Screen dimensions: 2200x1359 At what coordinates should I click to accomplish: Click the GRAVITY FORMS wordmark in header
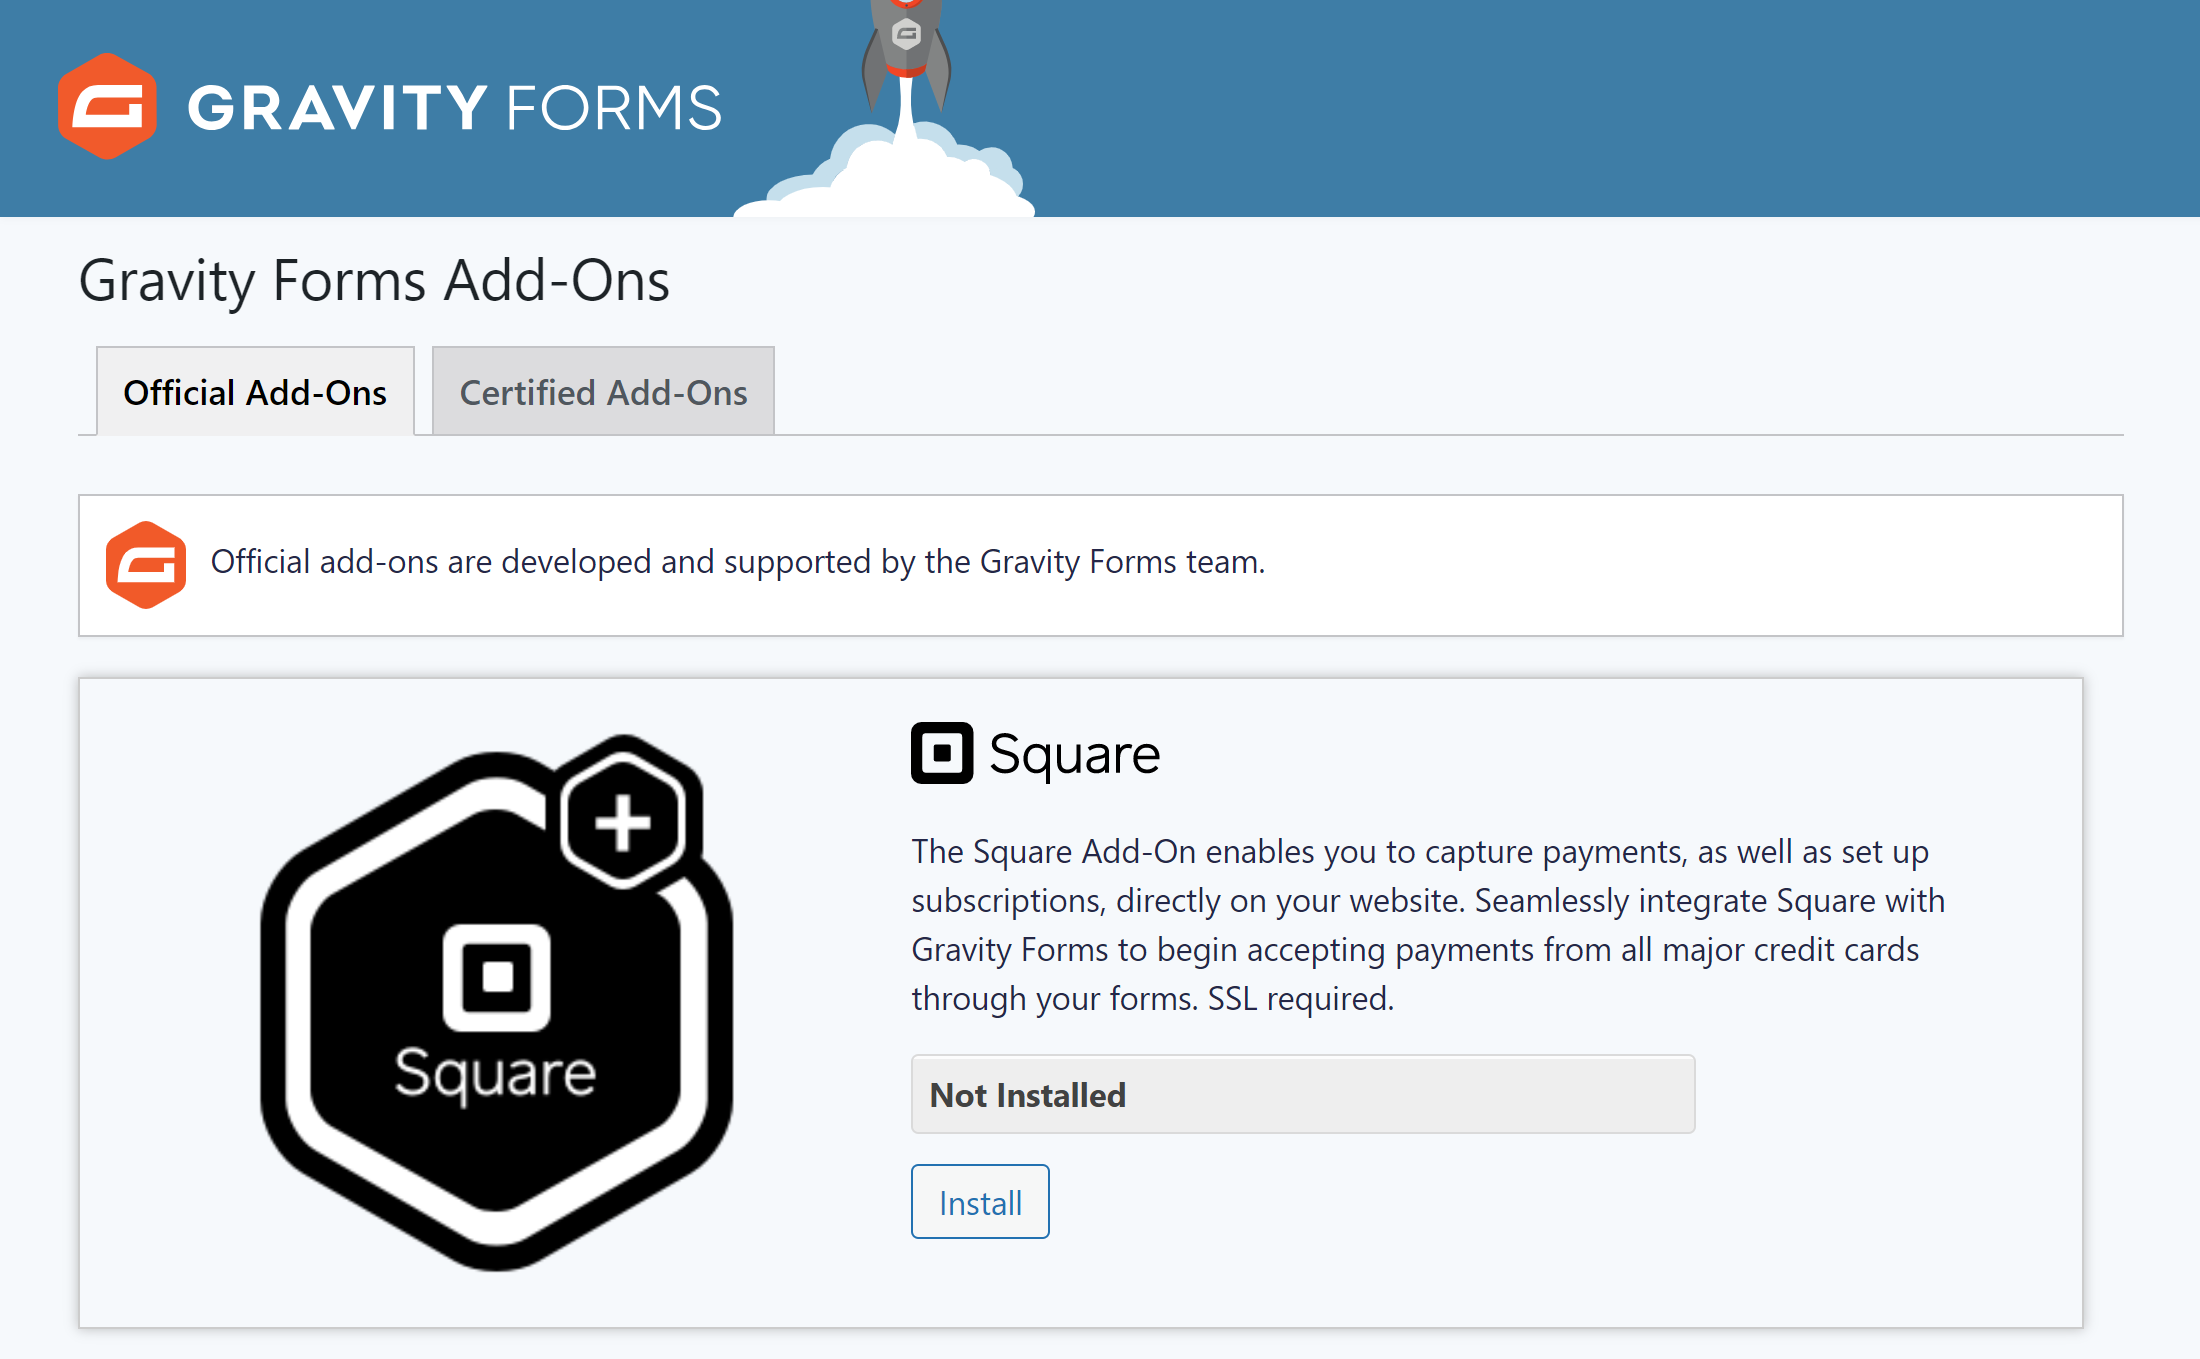(x=455, y=108)
